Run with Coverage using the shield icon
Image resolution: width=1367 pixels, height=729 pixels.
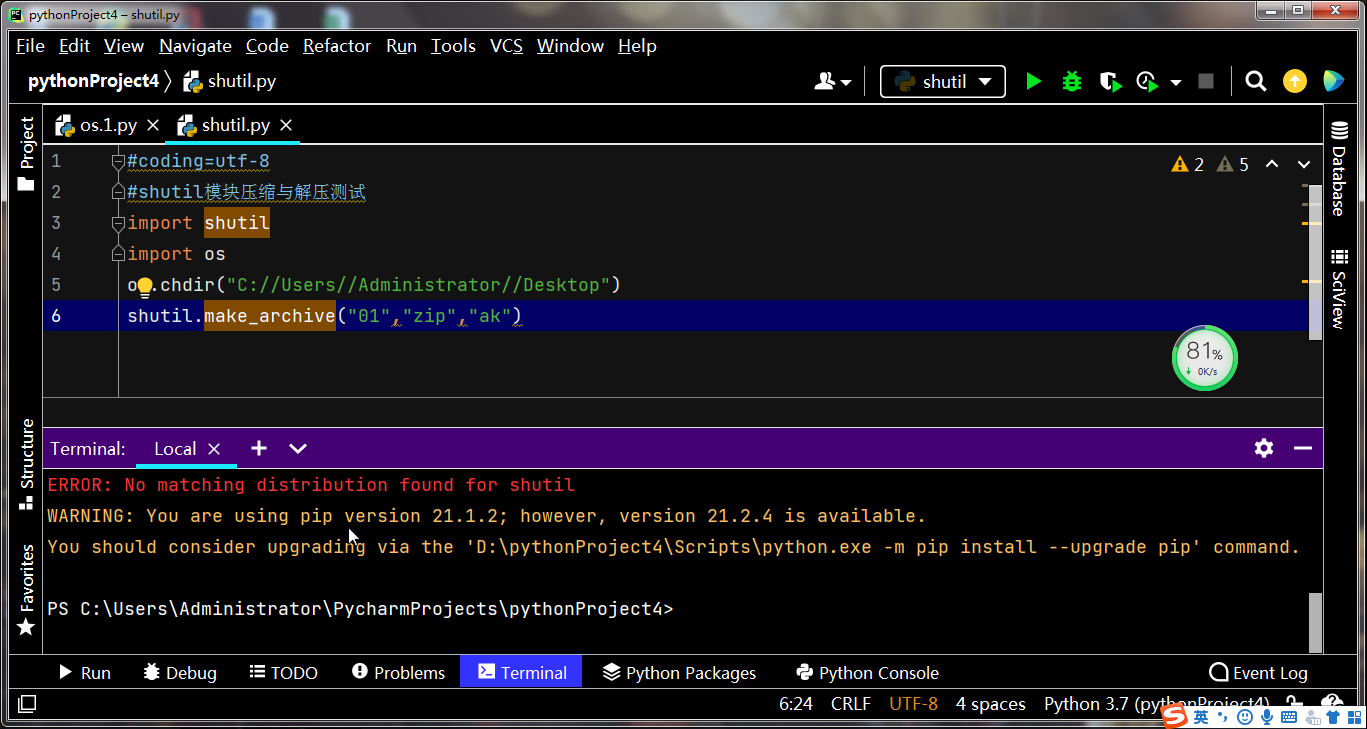(1110, 81)
